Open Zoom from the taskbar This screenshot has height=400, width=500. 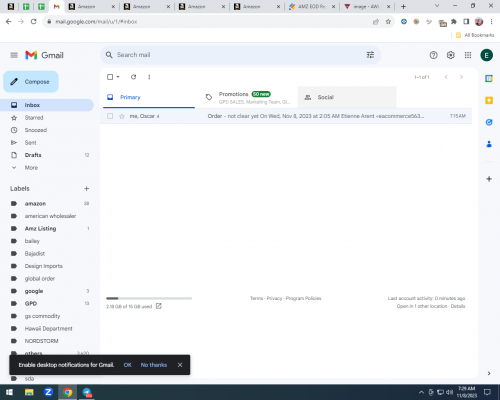(48, 392)
